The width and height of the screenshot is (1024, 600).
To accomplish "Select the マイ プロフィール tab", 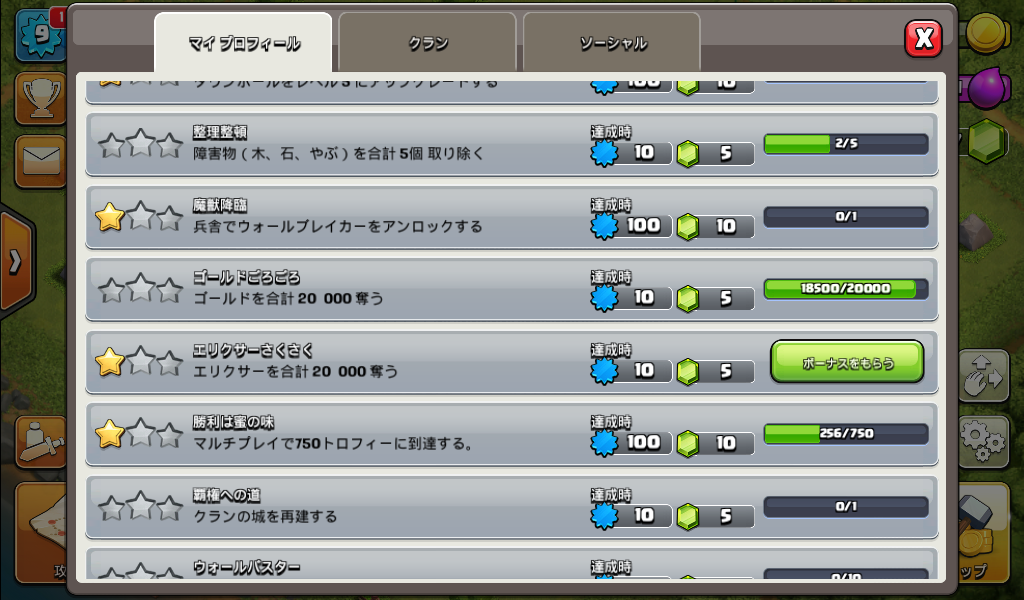I will [244, 43].
